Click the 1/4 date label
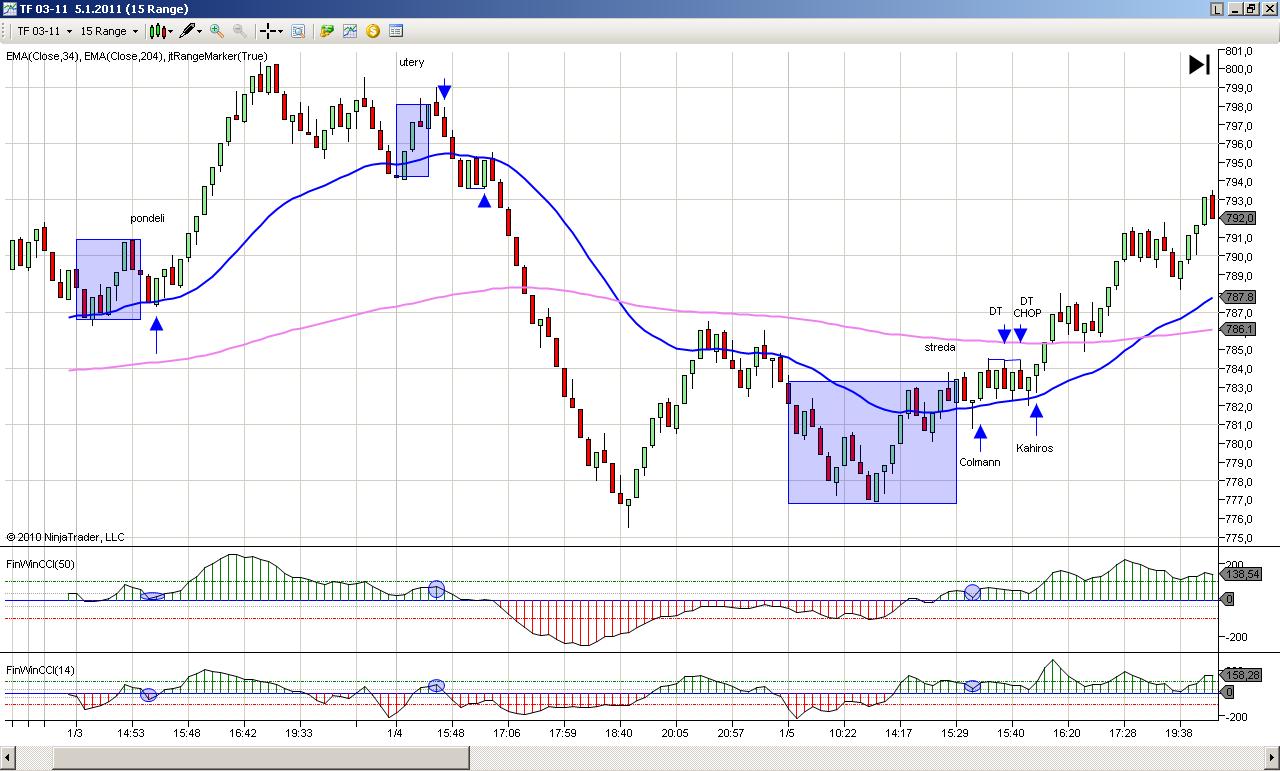 (395, 733)
